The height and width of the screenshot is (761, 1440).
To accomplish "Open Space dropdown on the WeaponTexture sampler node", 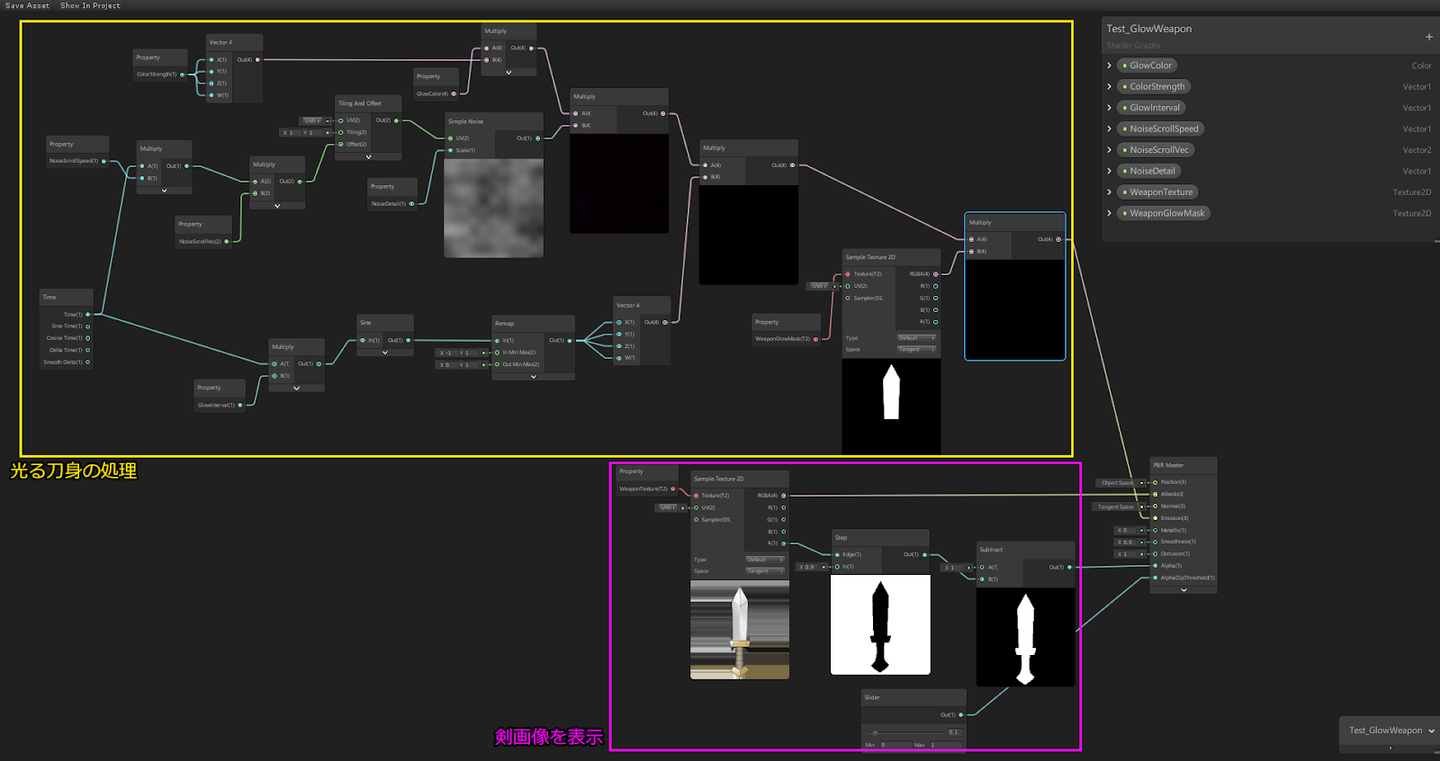I will [x=765, y=571].
